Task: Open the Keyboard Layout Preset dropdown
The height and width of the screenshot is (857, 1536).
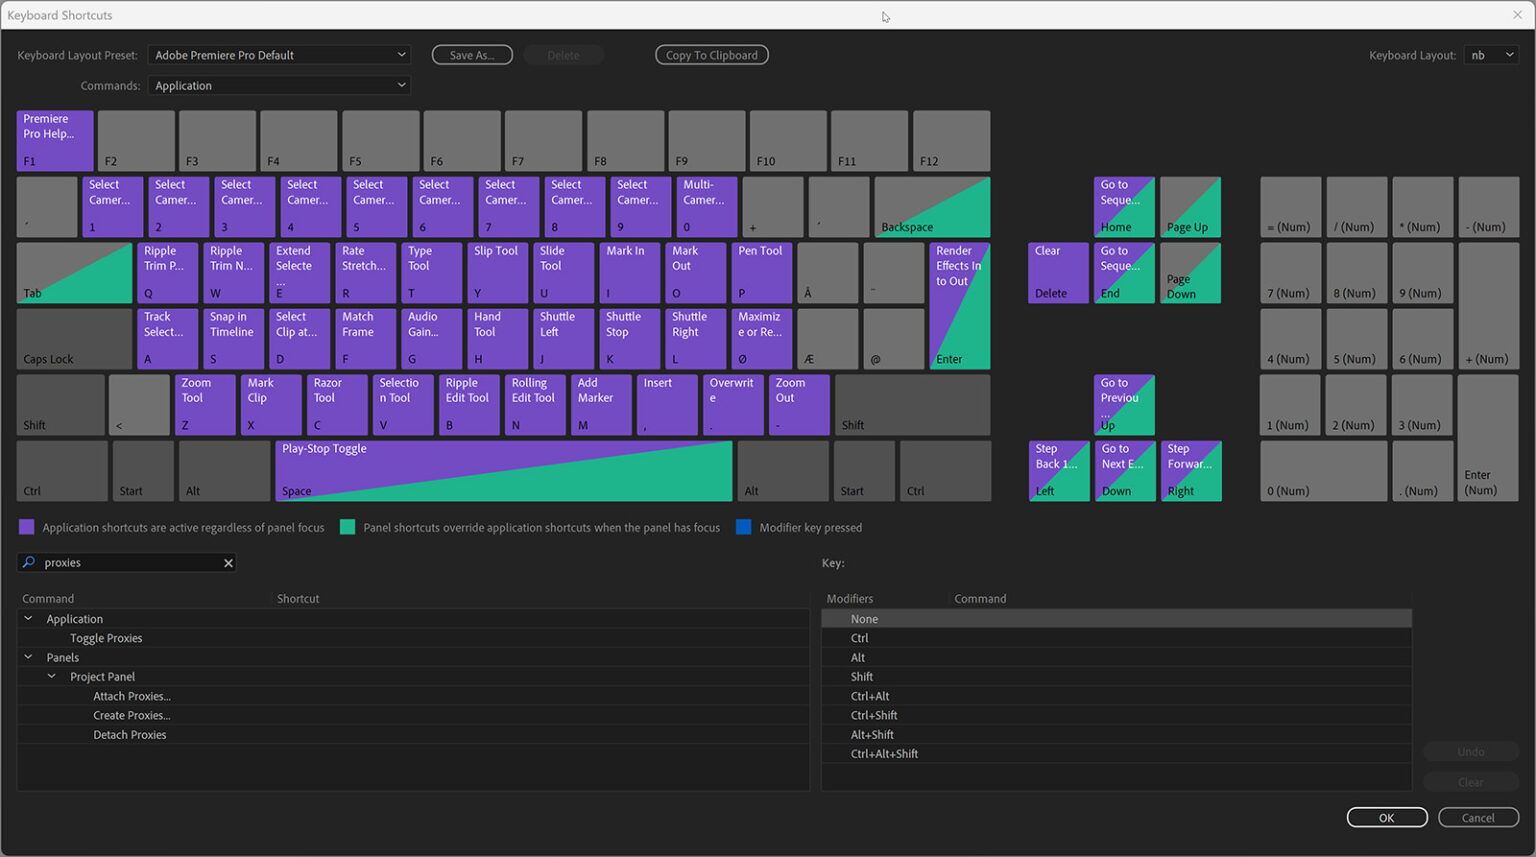Action: [x=279, y=55]
